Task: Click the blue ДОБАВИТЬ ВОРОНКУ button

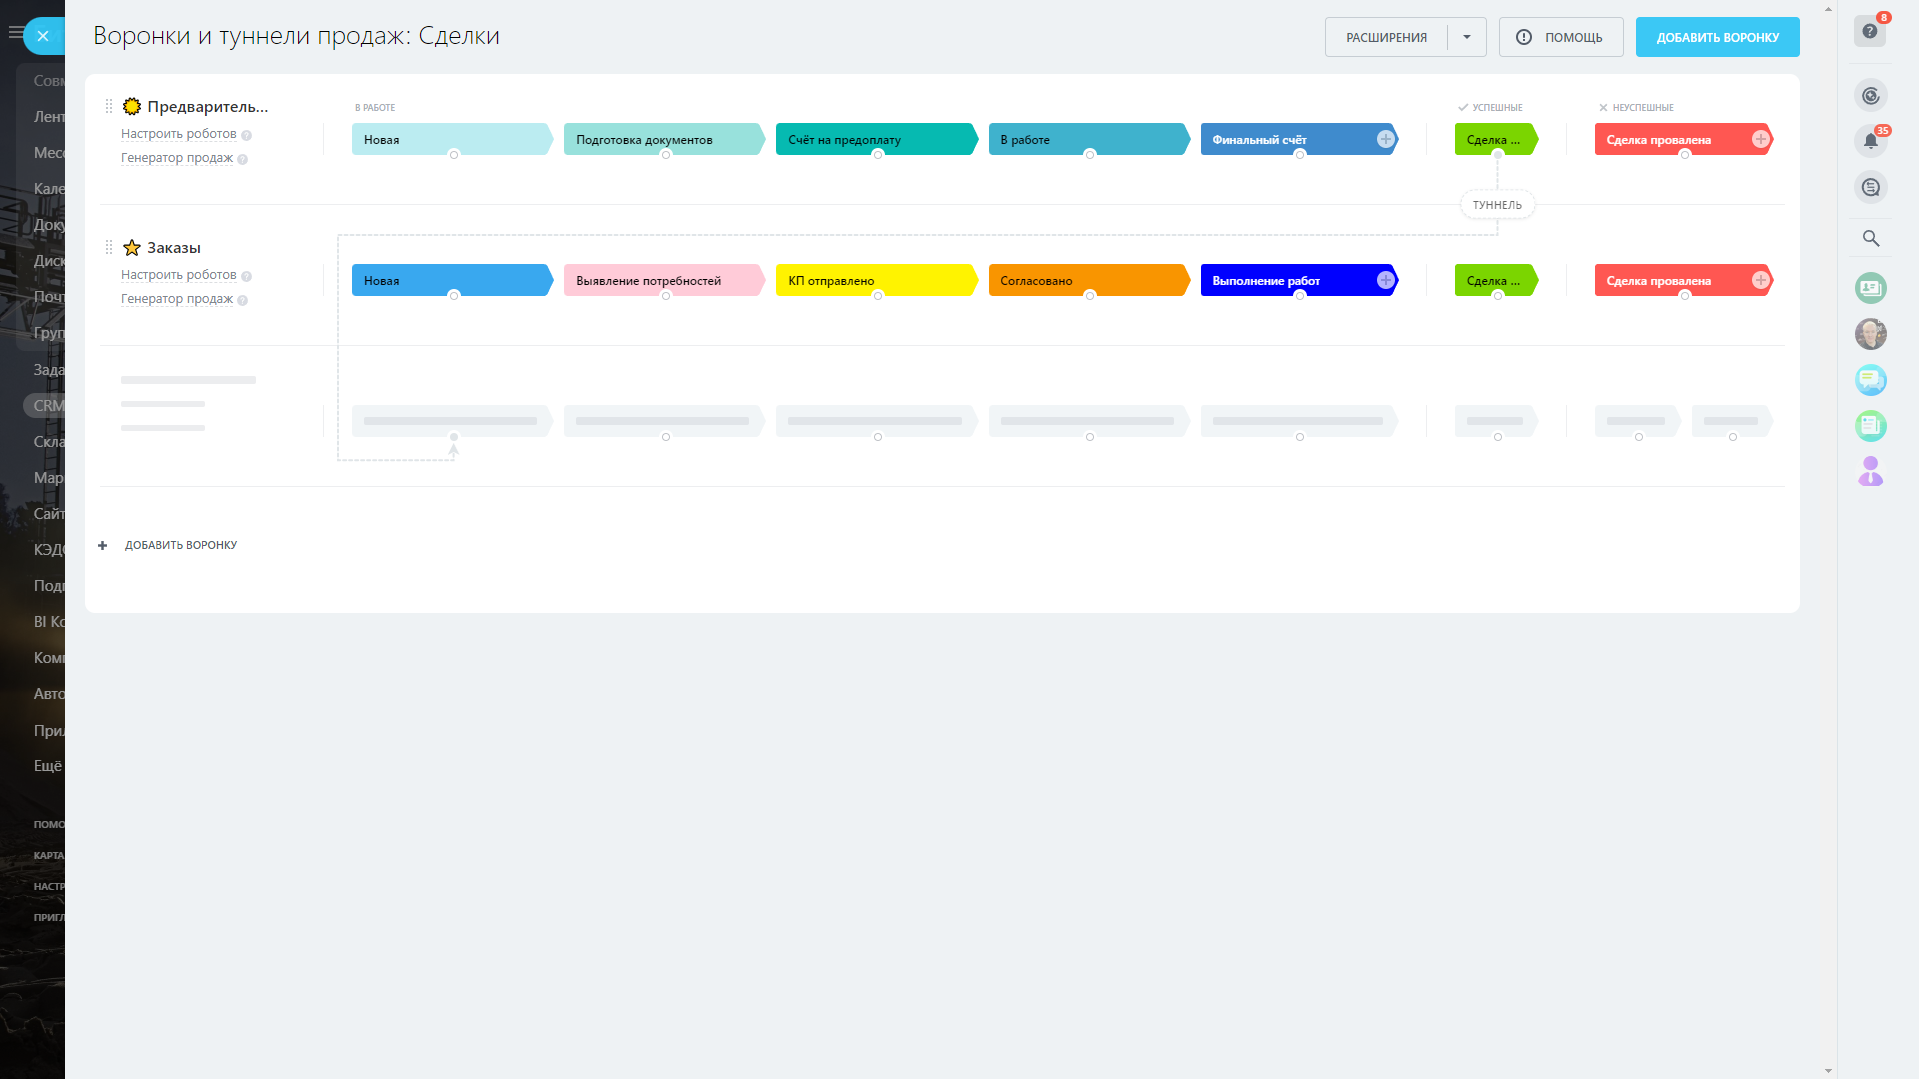Action: click(1717, 37)
